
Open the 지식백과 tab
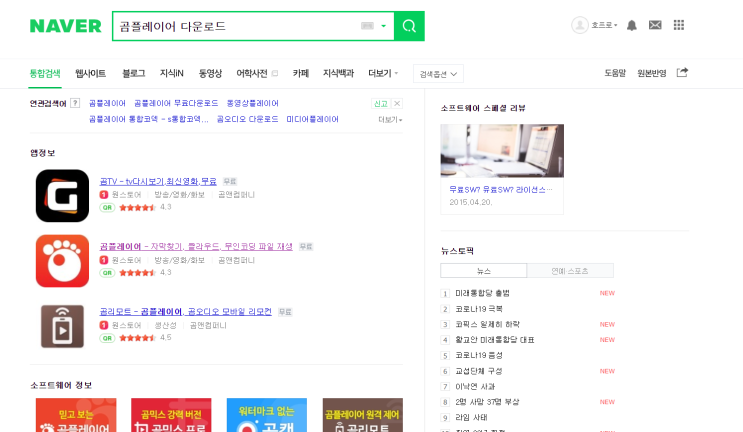coord(338,73)
